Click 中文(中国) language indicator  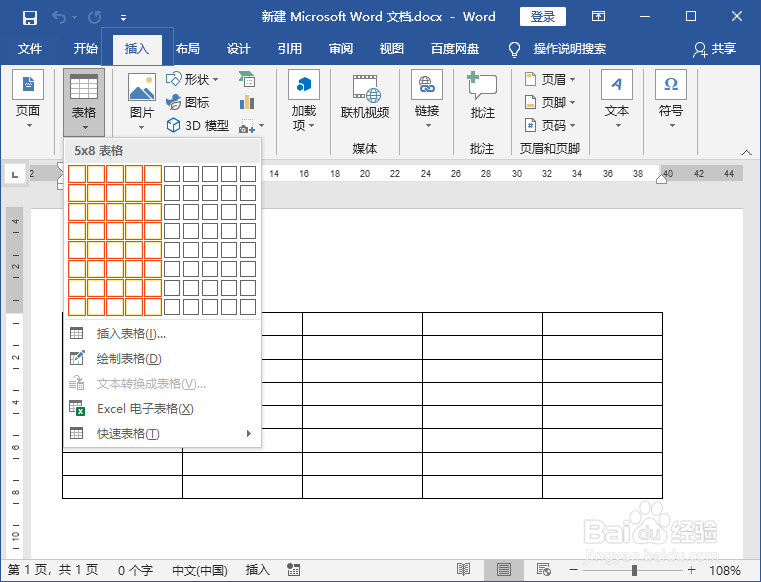pyautogui.click(x=200, y=570)
